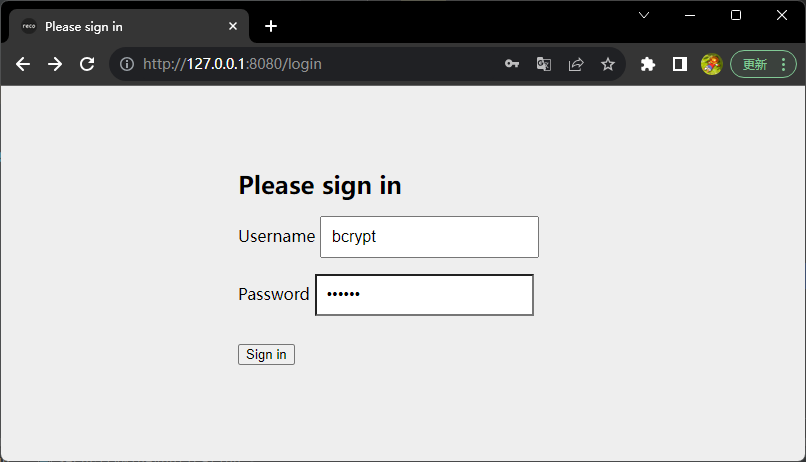806x462 pixels.
Task: Open the Chrome three-dot menu
Action: 783,64
